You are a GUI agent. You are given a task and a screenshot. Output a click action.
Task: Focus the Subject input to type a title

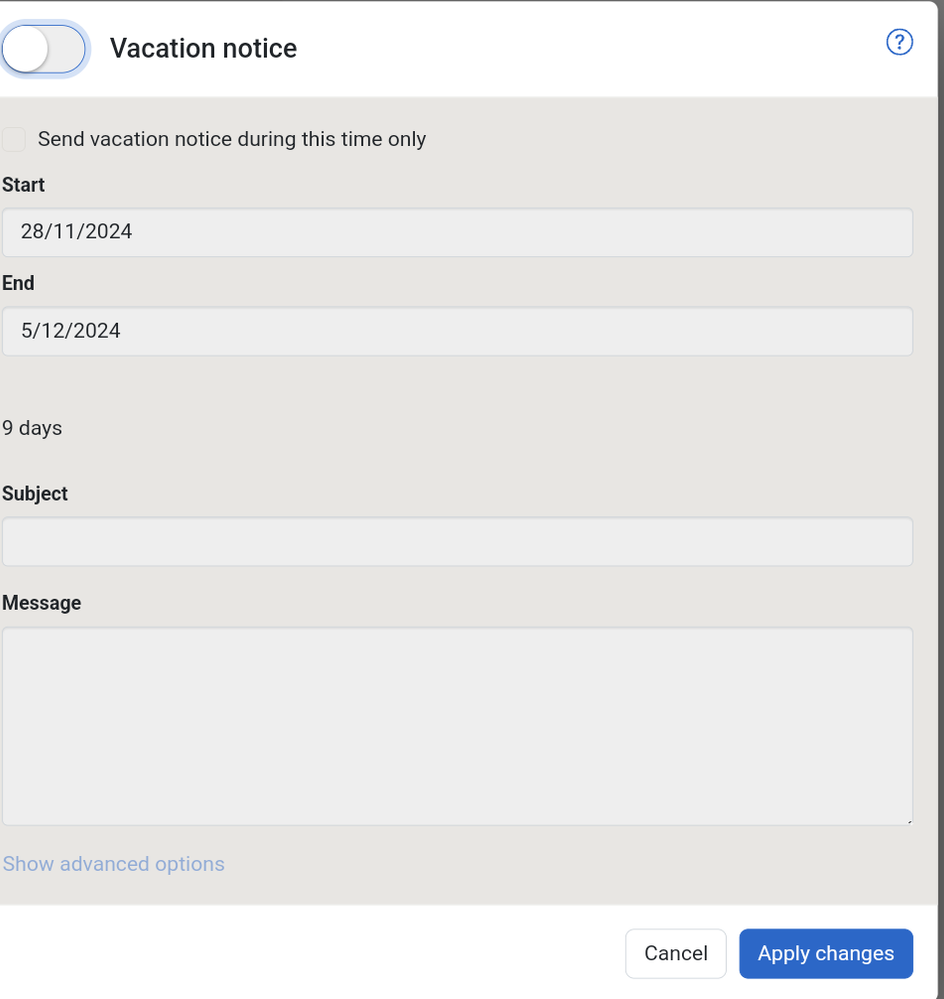click(457, 541)
